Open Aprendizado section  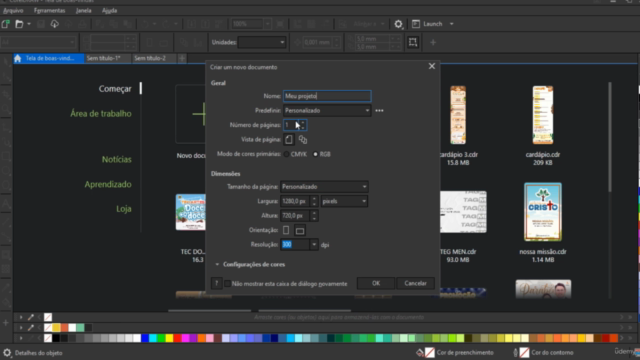click(108, 184)
